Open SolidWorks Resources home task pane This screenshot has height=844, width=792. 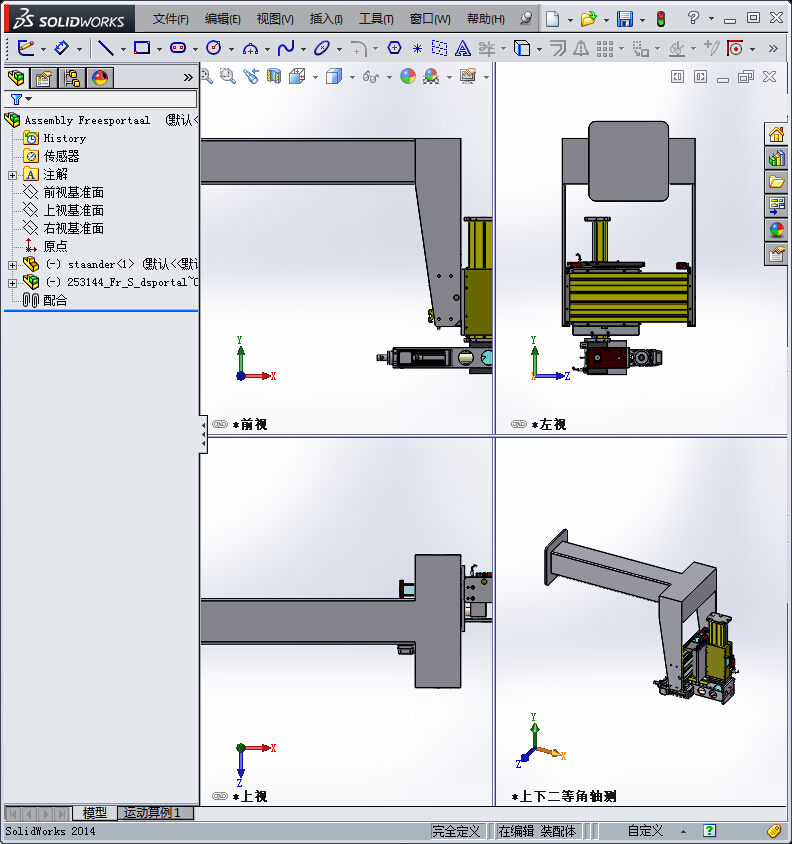pos(776,134)
